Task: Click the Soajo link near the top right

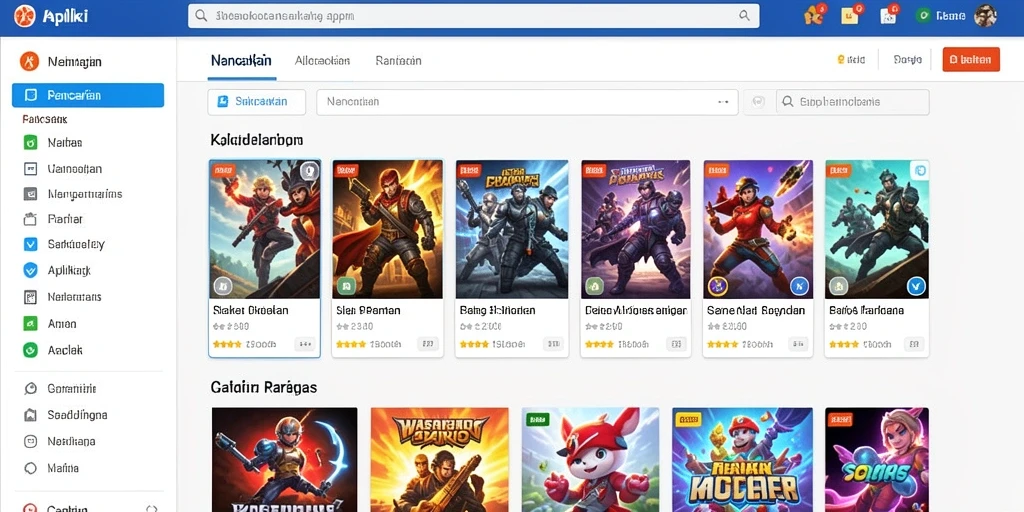Action: (x=907, y=59)
